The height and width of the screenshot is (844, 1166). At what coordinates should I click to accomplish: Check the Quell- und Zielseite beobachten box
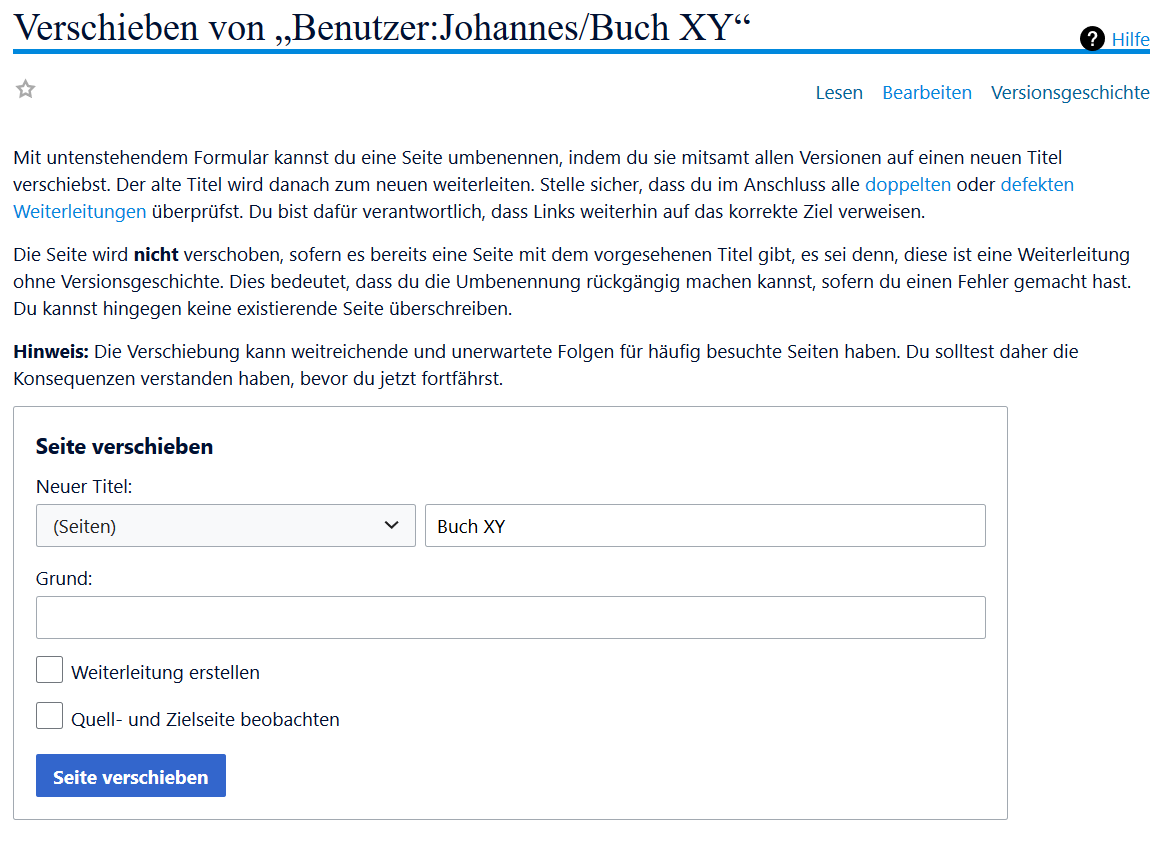[50, 717]
